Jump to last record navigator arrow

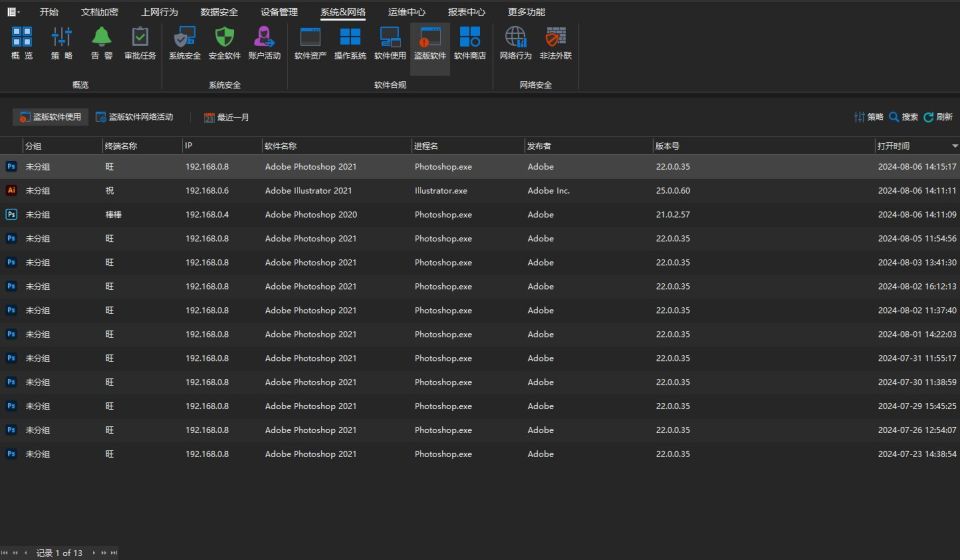pos(114,553)
